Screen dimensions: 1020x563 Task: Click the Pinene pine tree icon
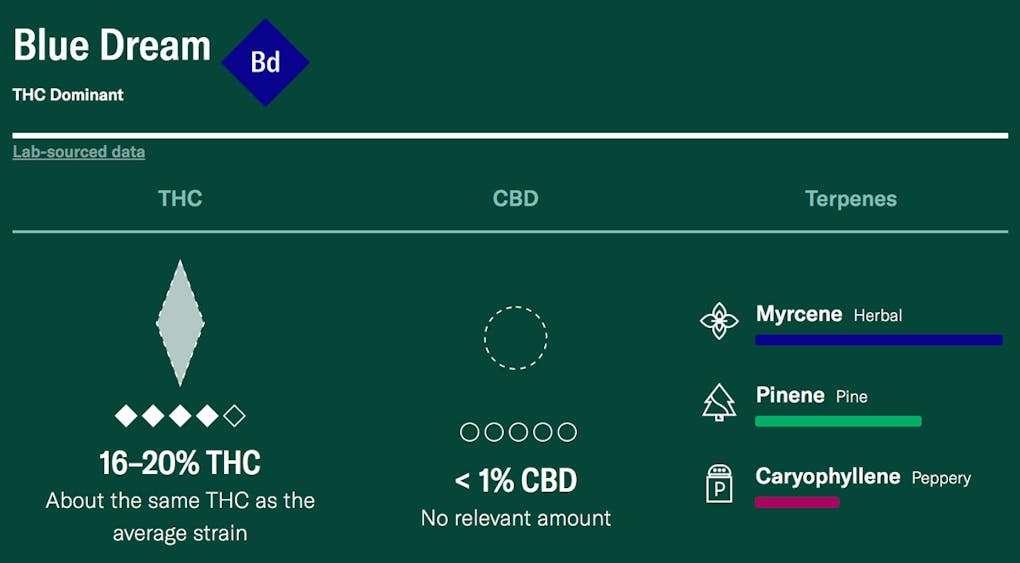tap(718, 402)
